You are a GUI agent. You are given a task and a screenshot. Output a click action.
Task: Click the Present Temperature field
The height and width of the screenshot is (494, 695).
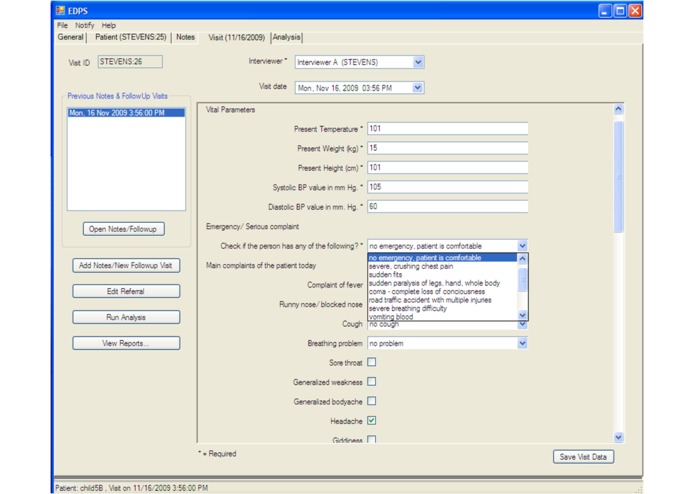[448, 129]
